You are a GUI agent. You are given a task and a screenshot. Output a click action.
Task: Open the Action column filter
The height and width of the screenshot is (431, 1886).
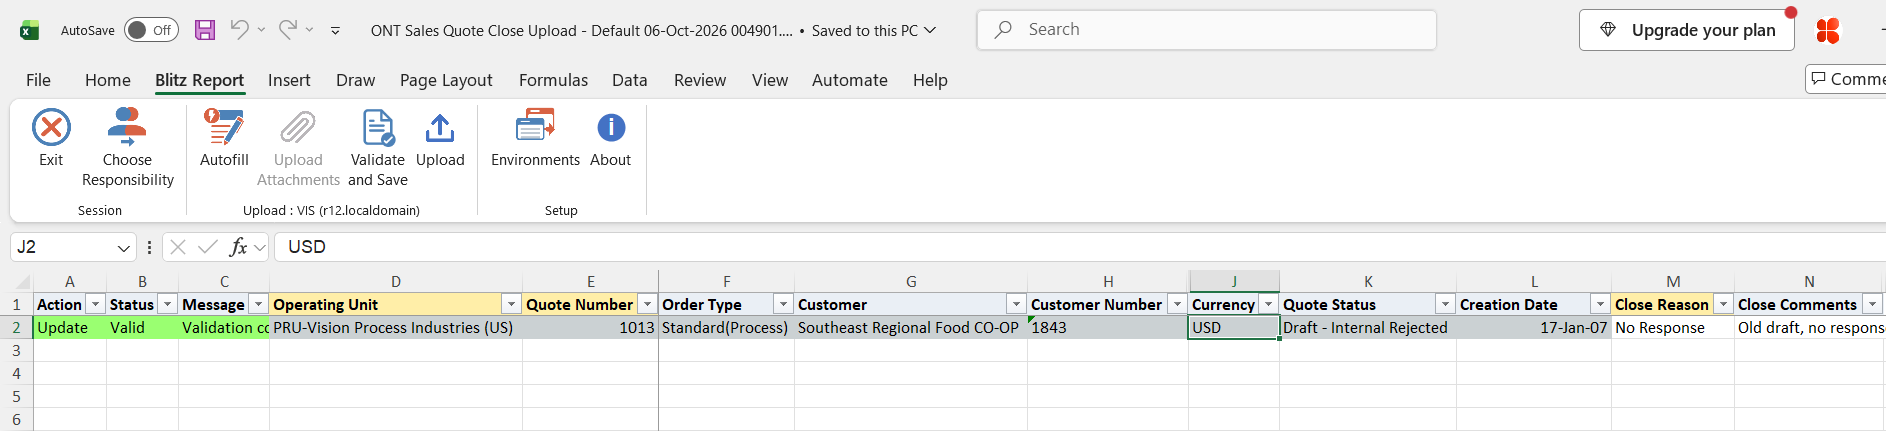tap(96, 304)
